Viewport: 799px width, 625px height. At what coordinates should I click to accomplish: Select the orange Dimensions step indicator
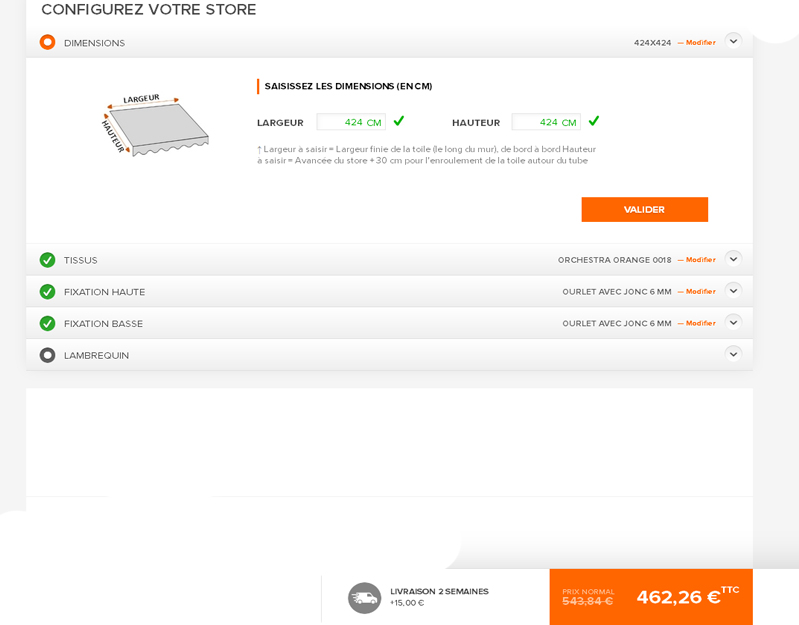47,42
